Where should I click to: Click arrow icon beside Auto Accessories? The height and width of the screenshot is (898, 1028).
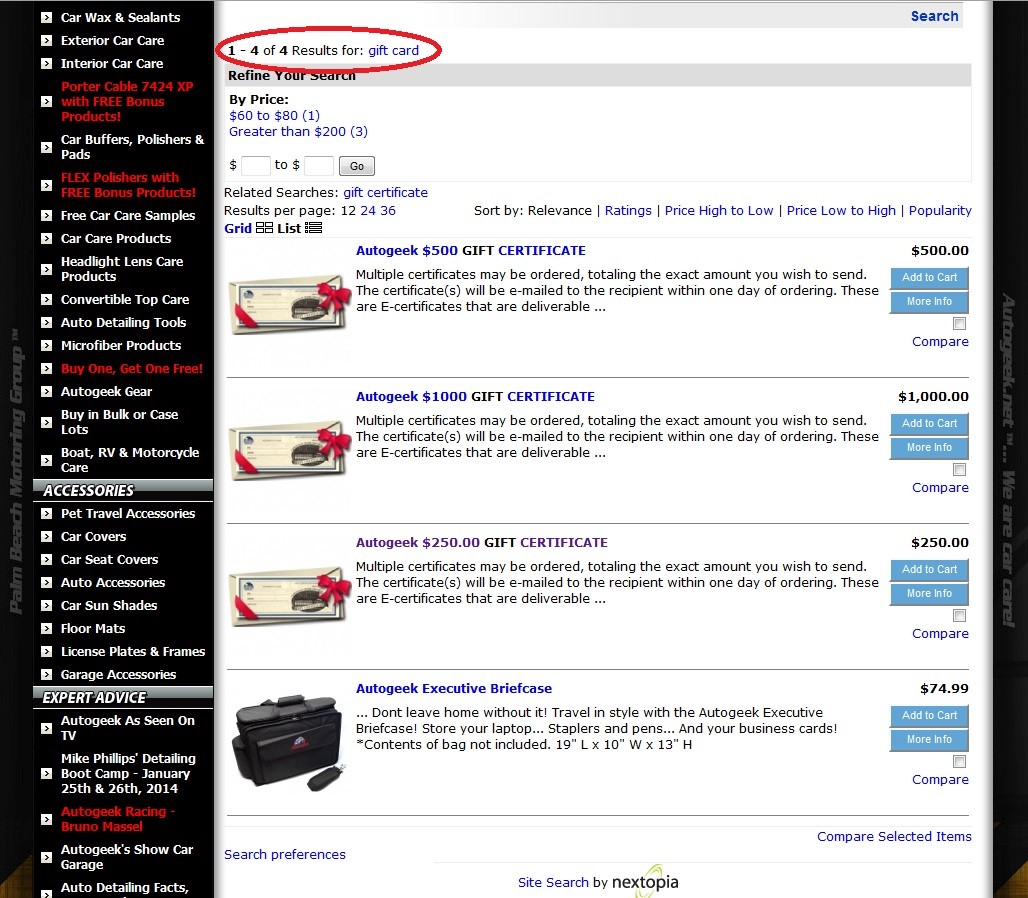(x=47, y=583)
